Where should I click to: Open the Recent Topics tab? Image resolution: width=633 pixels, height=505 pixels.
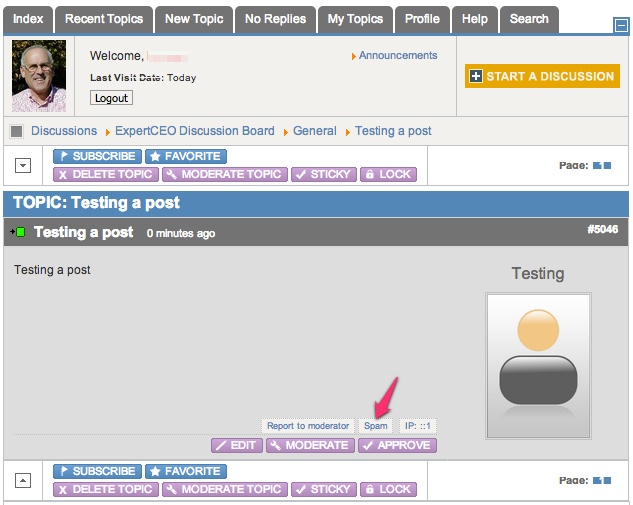[104, 19]
